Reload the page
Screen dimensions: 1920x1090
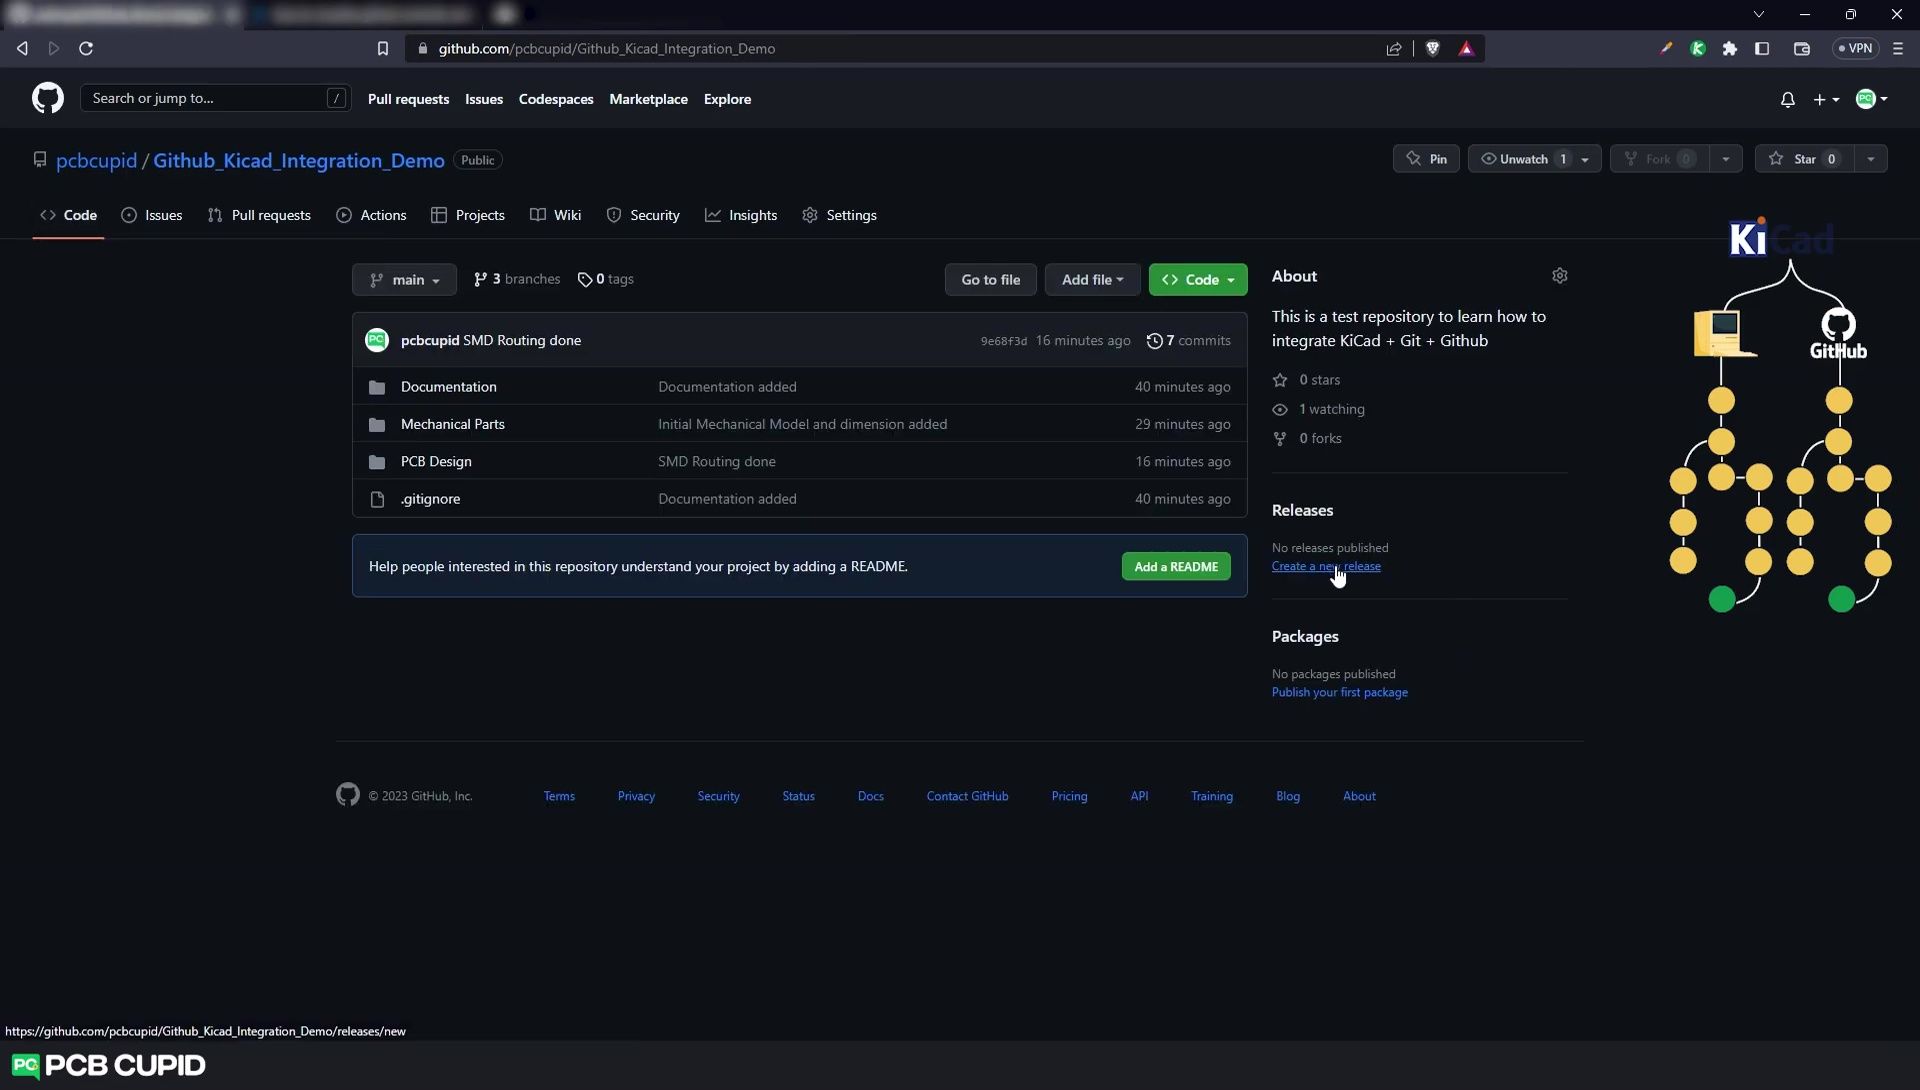(x=86, y=48)
